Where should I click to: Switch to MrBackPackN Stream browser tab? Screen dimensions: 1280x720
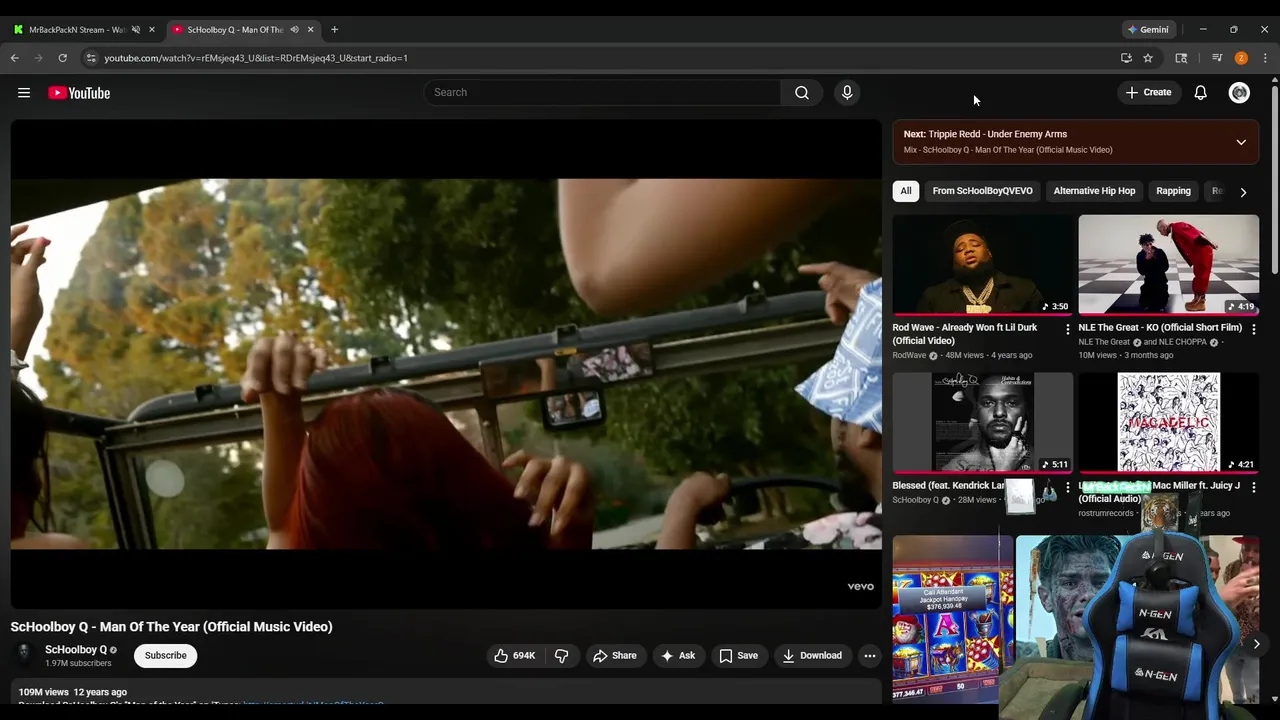coord(82,30)
